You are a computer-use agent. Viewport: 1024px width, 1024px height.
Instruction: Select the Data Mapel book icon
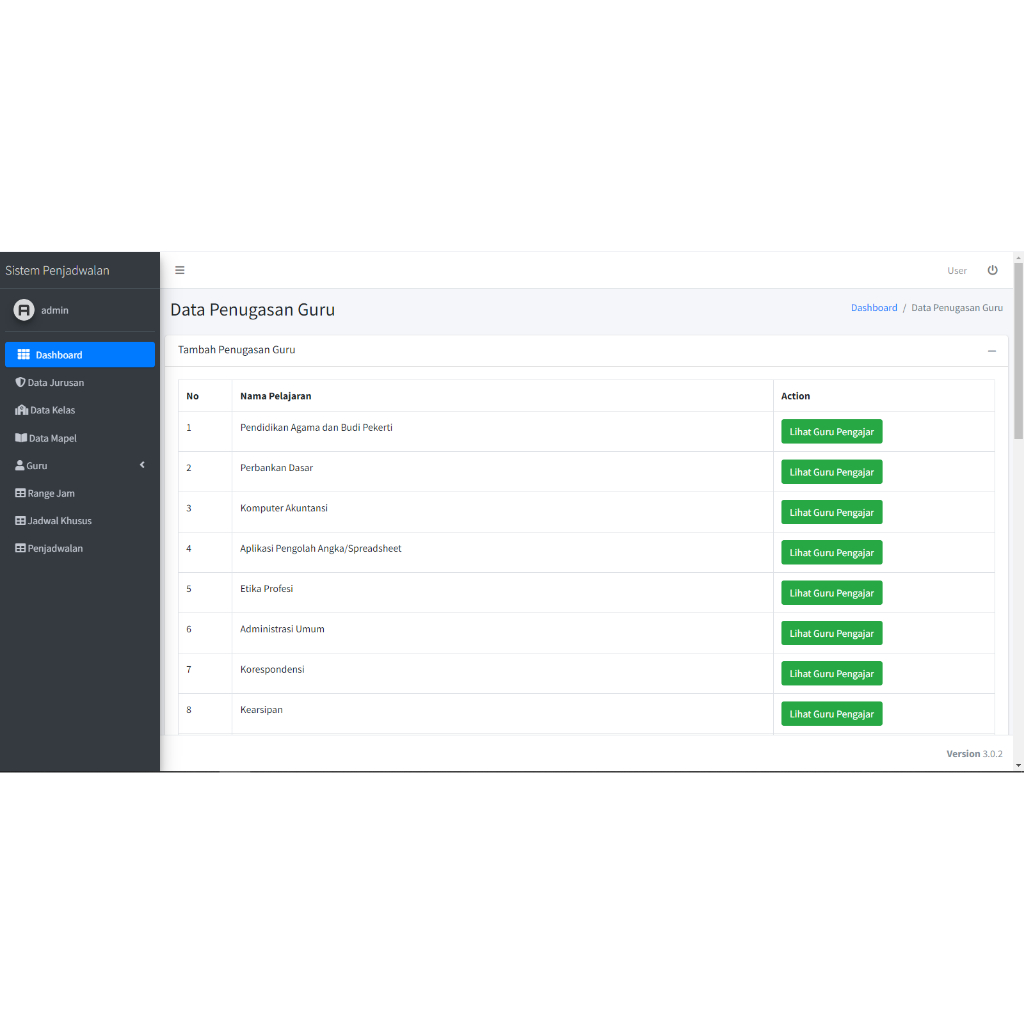click(21, 438)
